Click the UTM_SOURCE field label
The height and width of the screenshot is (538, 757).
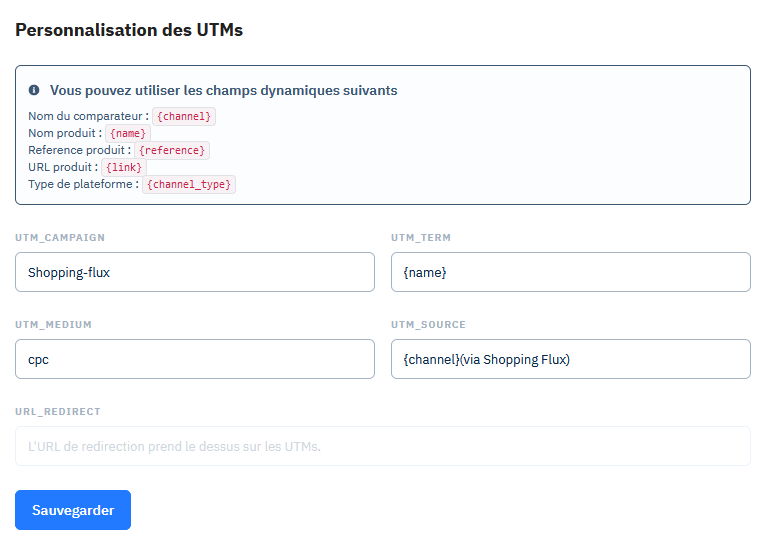pyautogui.click(x=428, y=325)
